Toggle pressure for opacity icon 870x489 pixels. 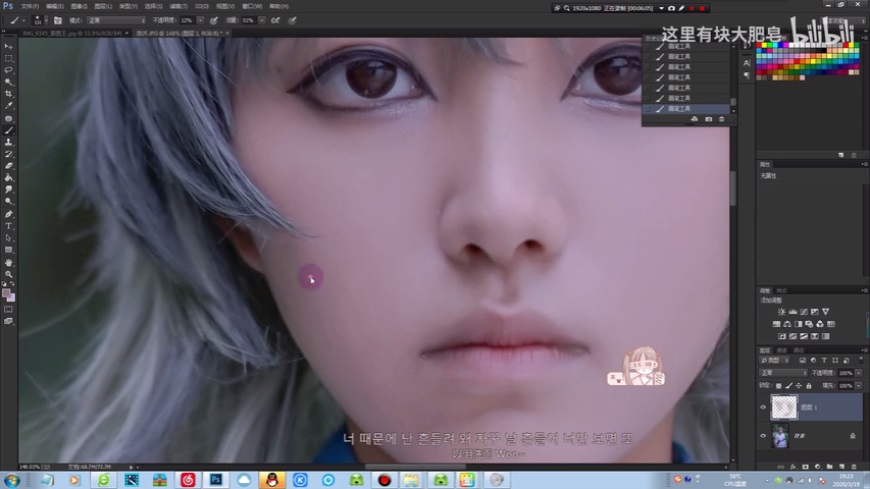point(214,21)
